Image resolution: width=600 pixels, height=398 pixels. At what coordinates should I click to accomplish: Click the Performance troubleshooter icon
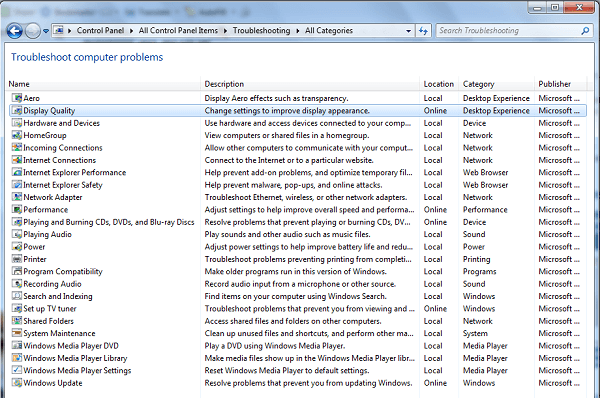pyautogui.click(x=17, y=209)
